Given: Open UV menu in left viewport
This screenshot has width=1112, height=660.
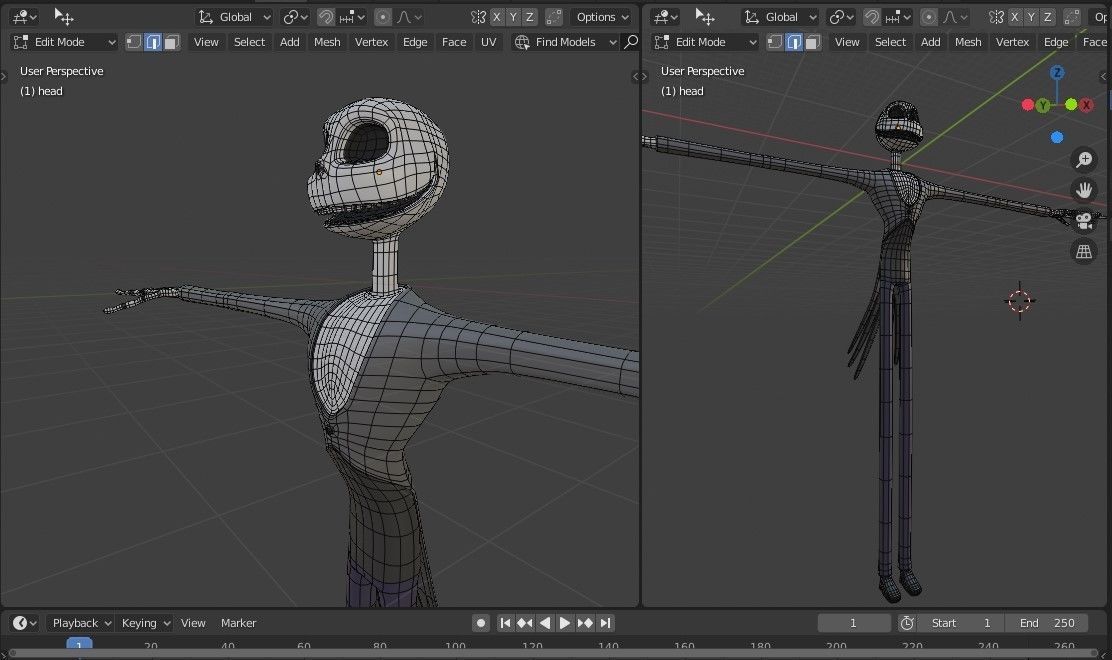Looking at the screenshot, I should pos(489,42).
